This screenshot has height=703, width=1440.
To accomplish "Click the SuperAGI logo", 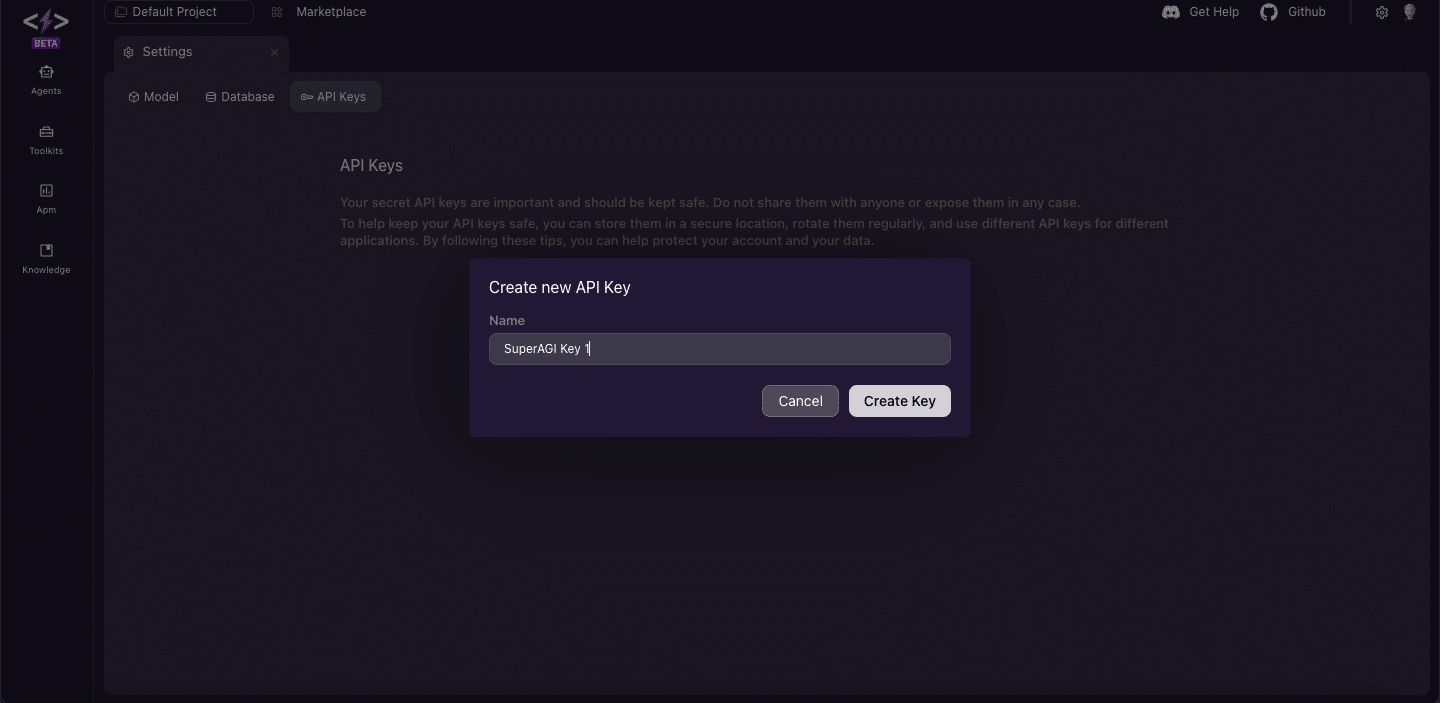I will point(46,22).
